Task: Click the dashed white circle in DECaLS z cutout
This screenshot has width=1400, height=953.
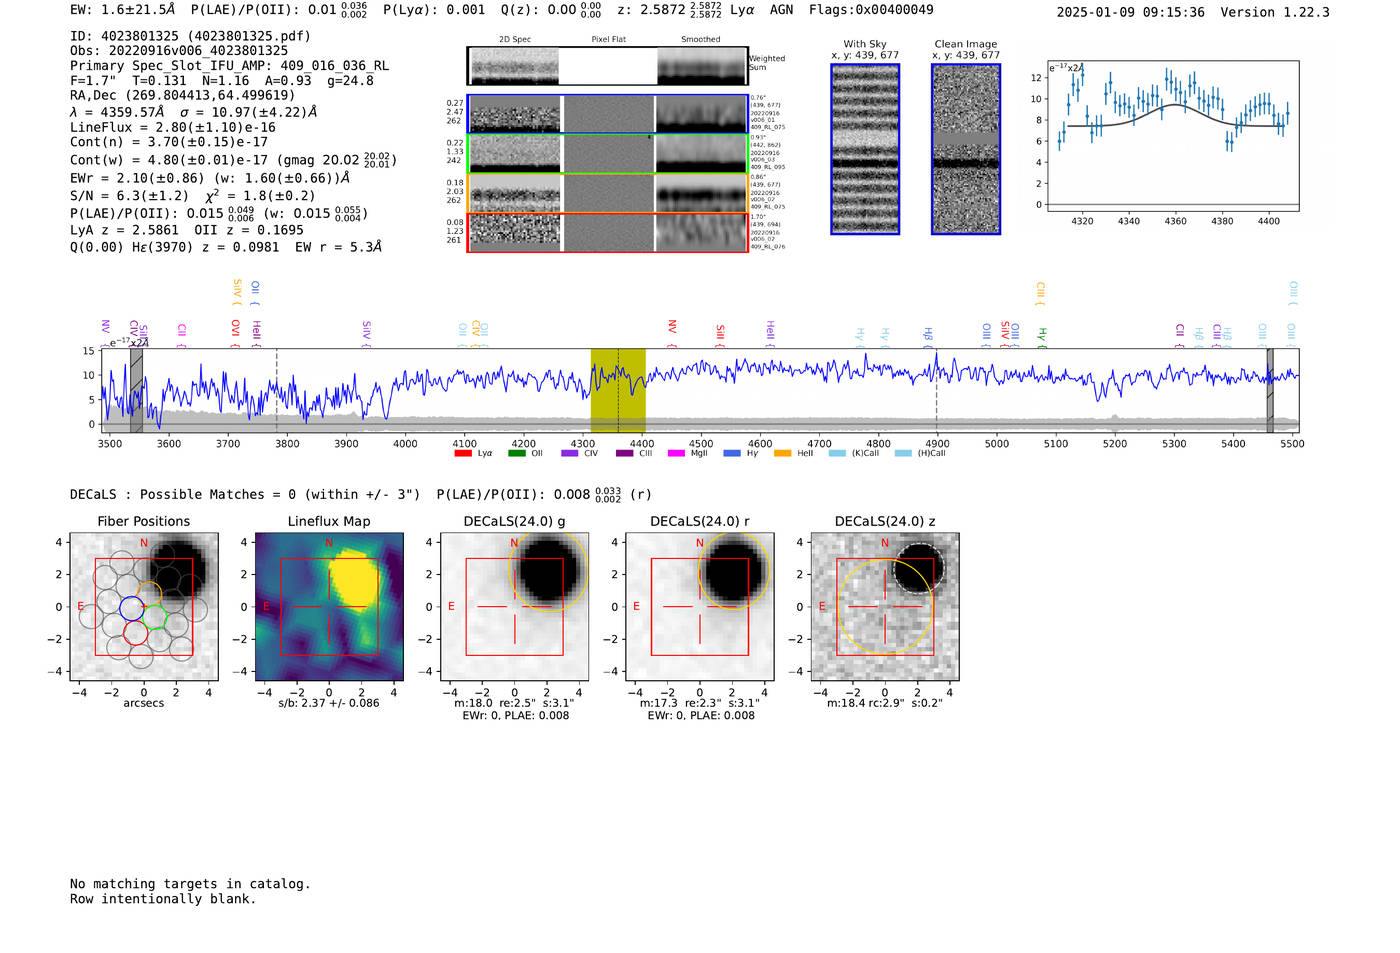Action: (x=918, y=568)
